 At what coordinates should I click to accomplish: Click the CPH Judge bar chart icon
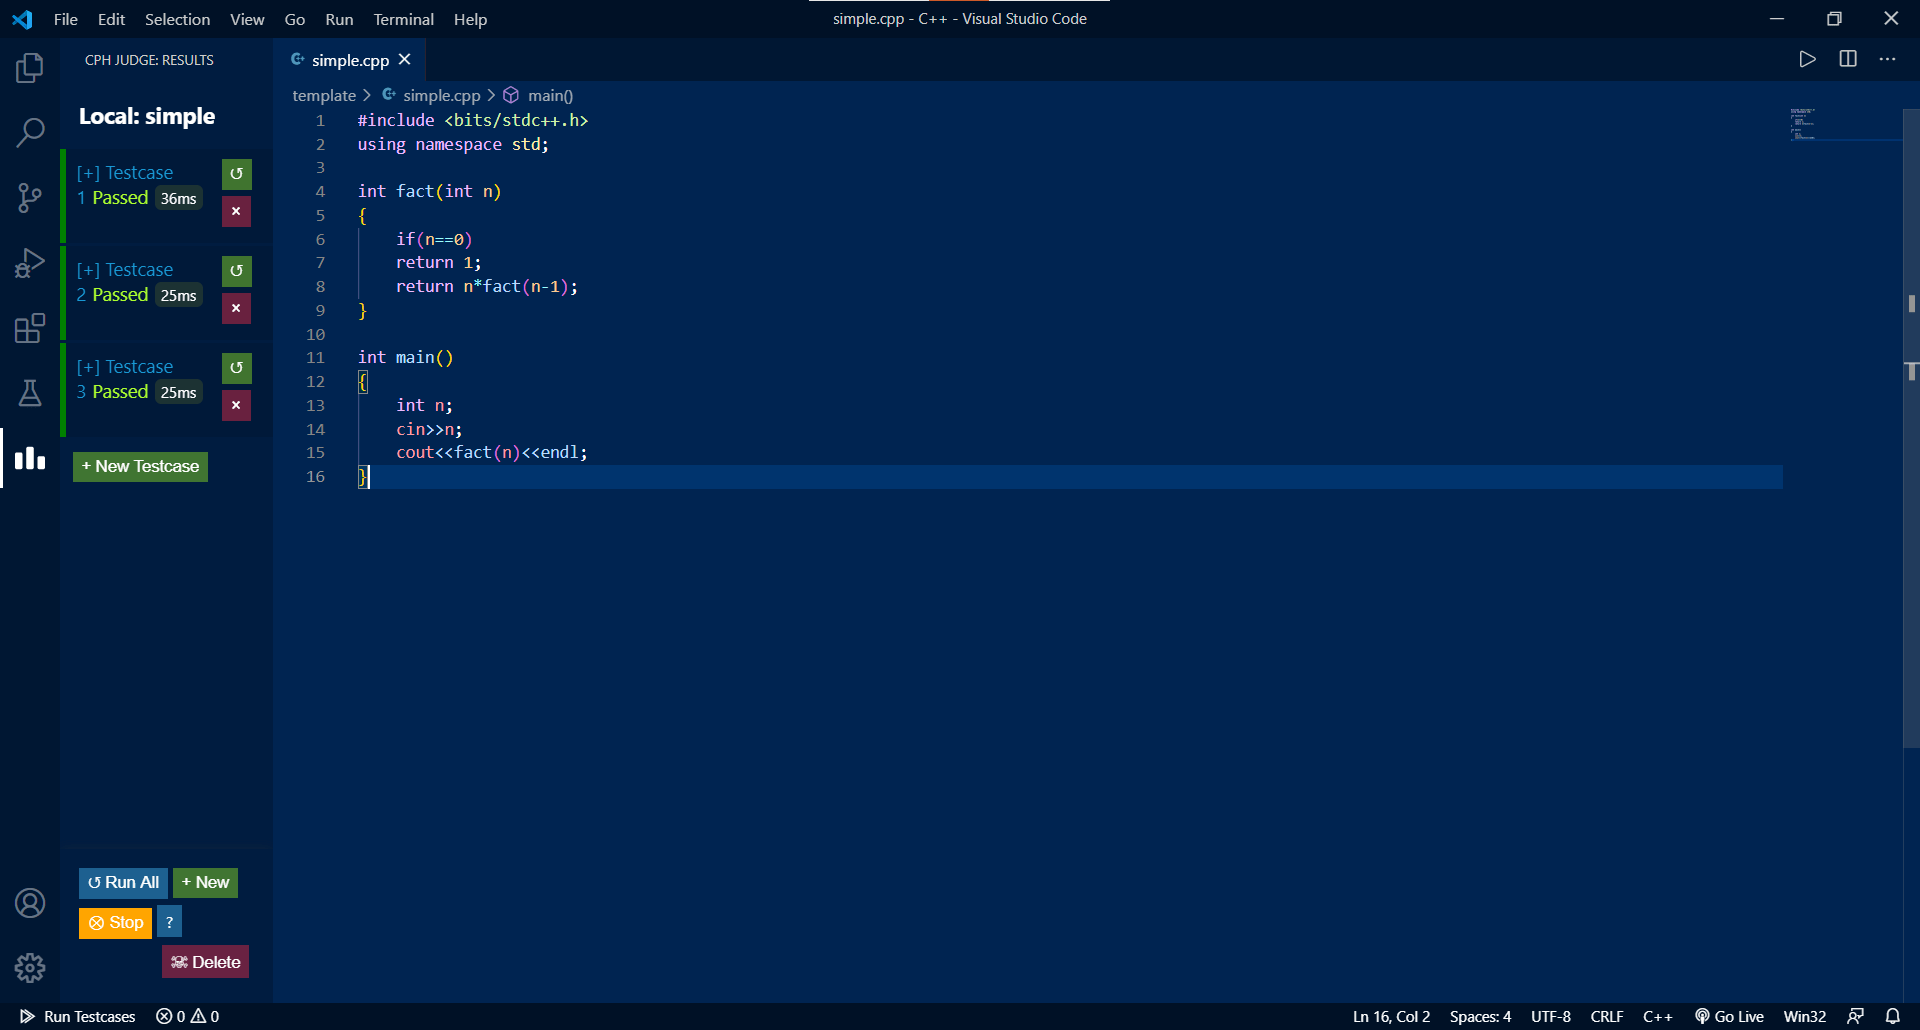click(x=30, y=459)
